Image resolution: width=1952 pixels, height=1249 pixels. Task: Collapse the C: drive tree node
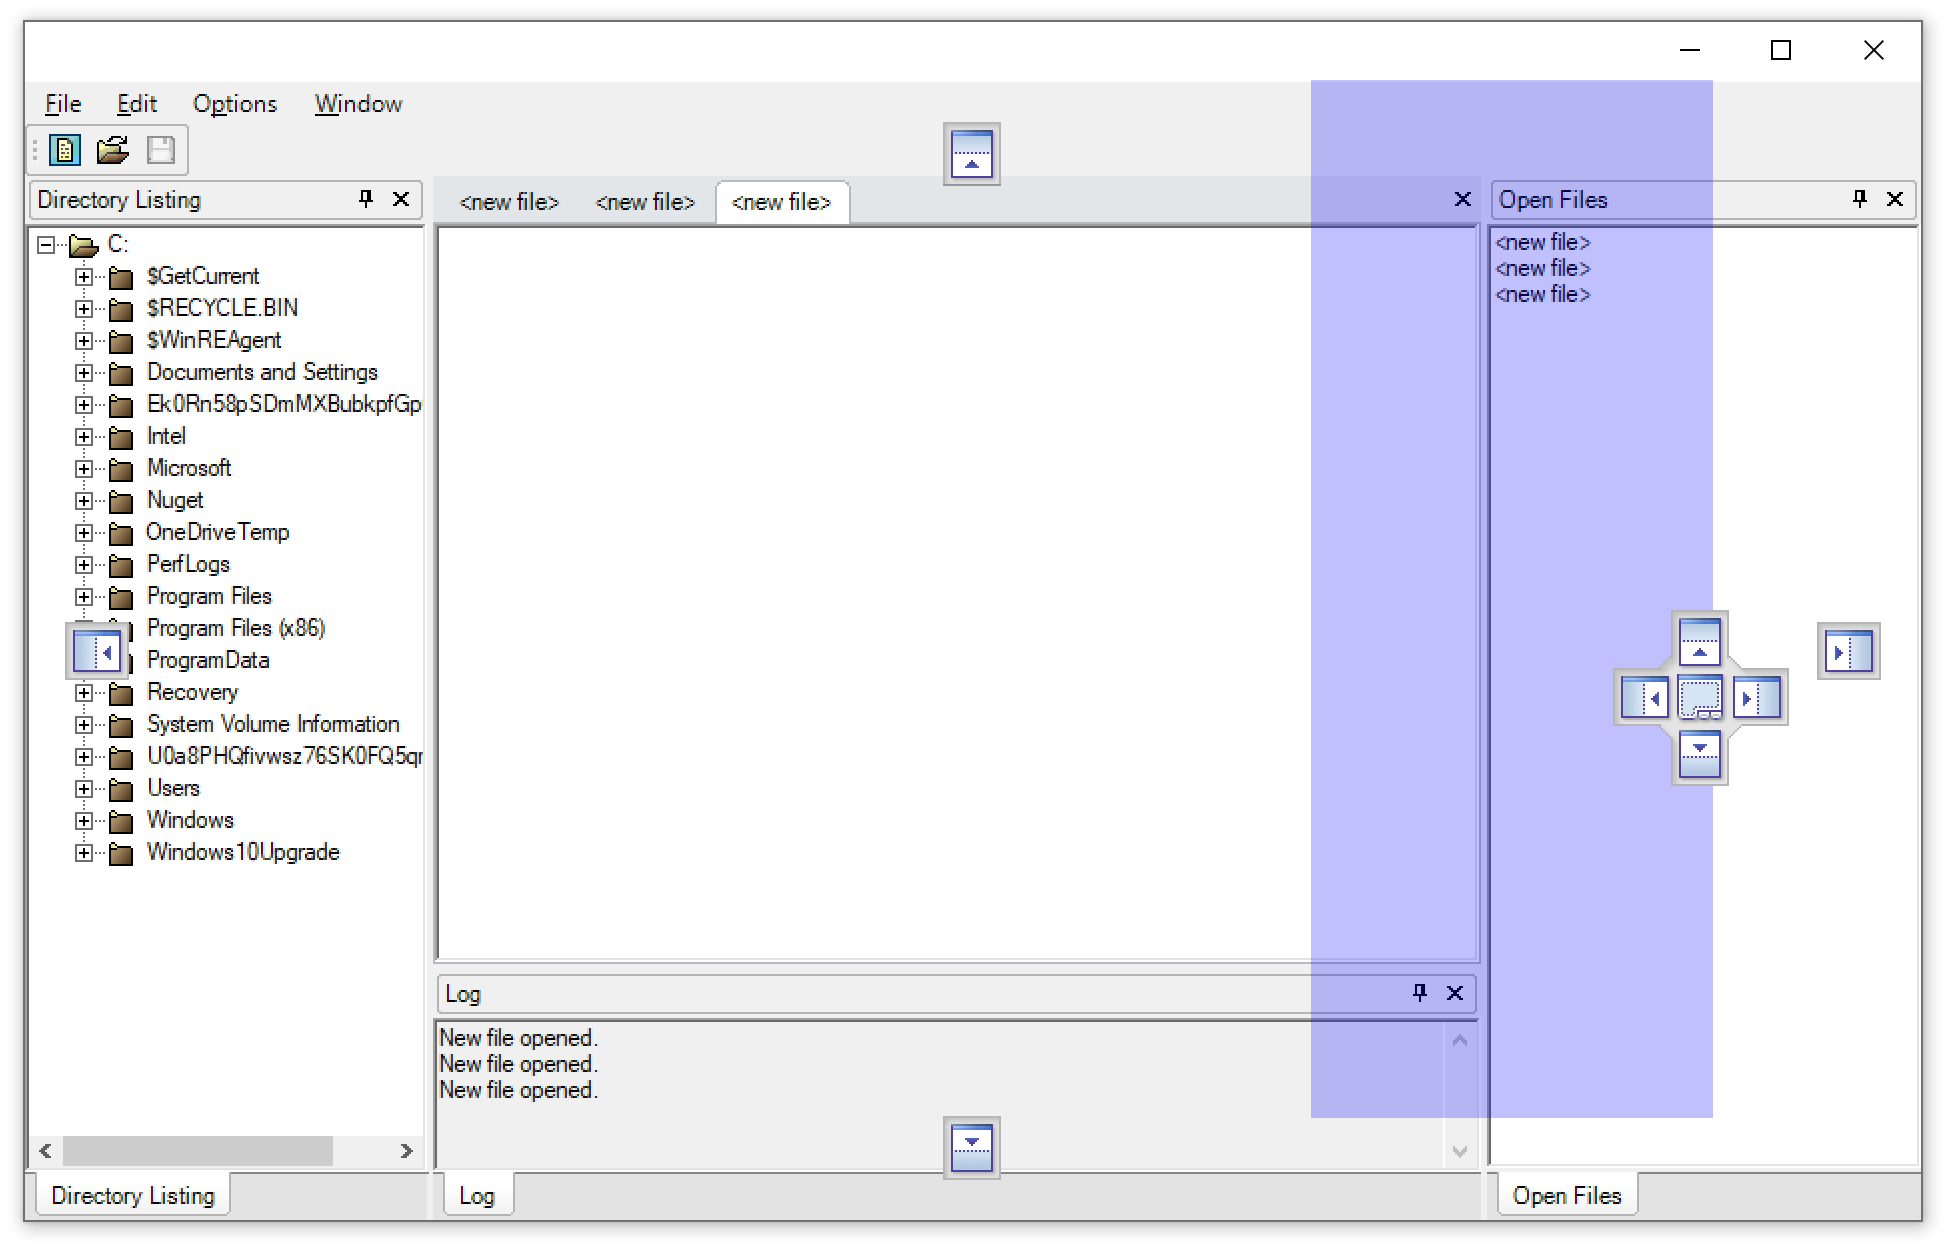tap(46, 245)
